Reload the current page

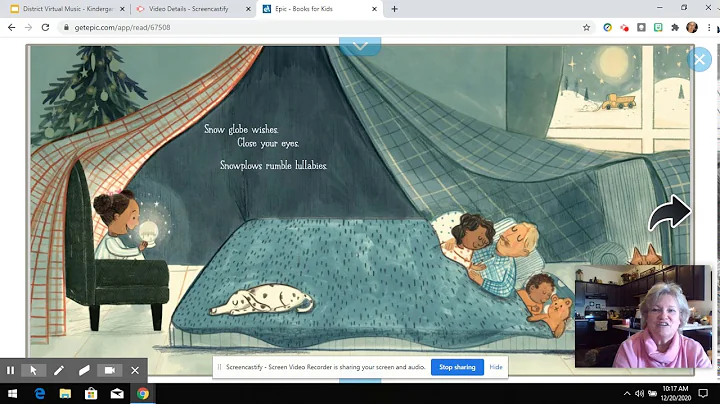[45, 28]
